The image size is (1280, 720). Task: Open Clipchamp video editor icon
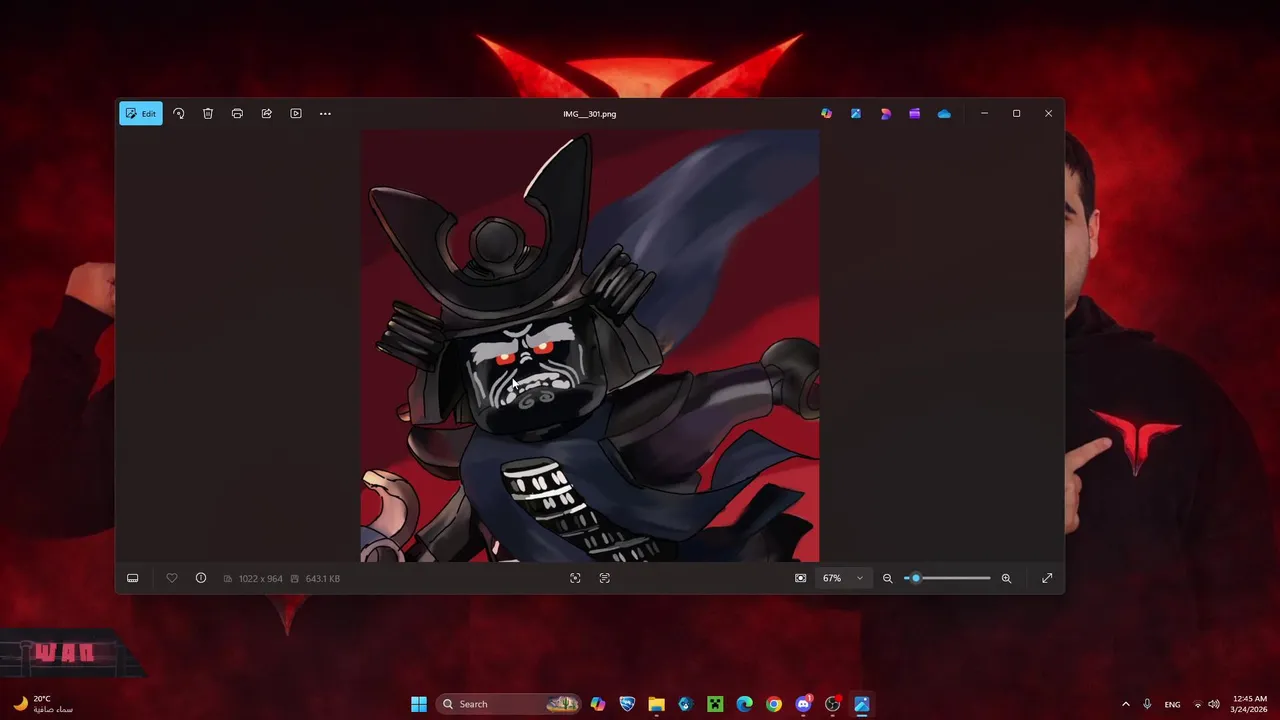pos(914,114)
